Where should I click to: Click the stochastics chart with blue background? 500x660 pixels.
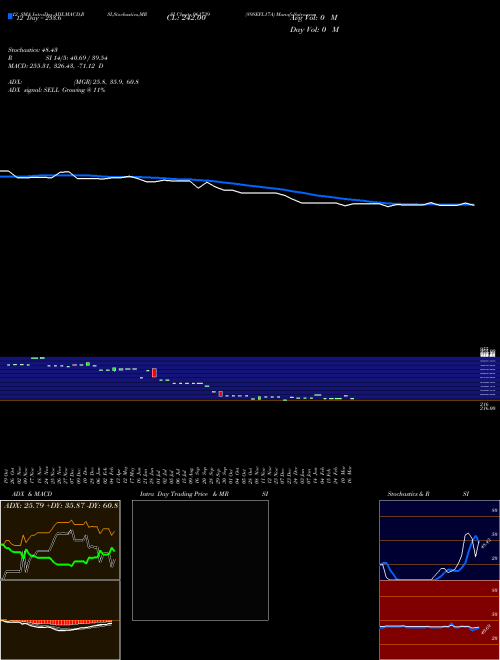pyautogui.click(x=439, y=540)
